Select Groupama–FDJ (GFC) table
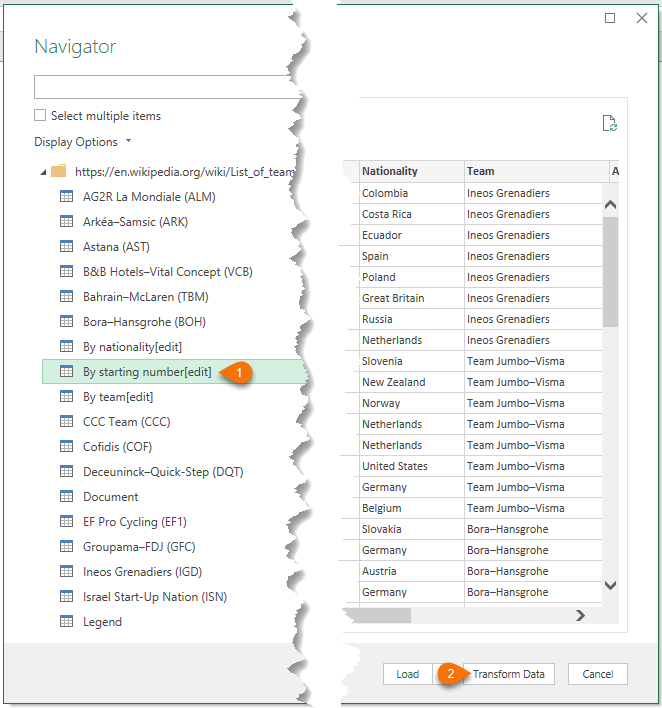662x708 pixels. 139,547
